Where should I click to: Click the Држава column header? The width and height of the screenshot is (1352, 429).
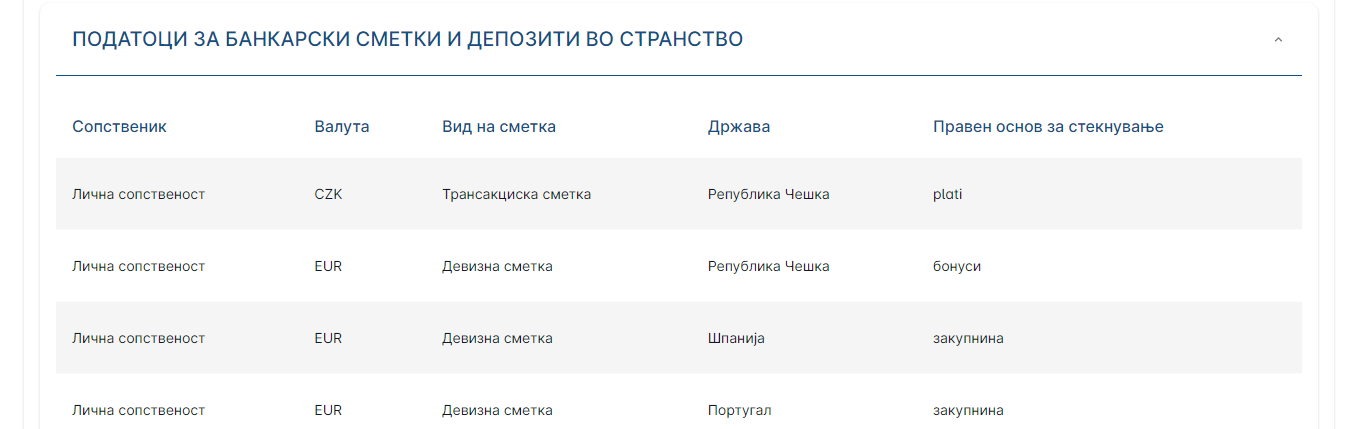[738, 127]
